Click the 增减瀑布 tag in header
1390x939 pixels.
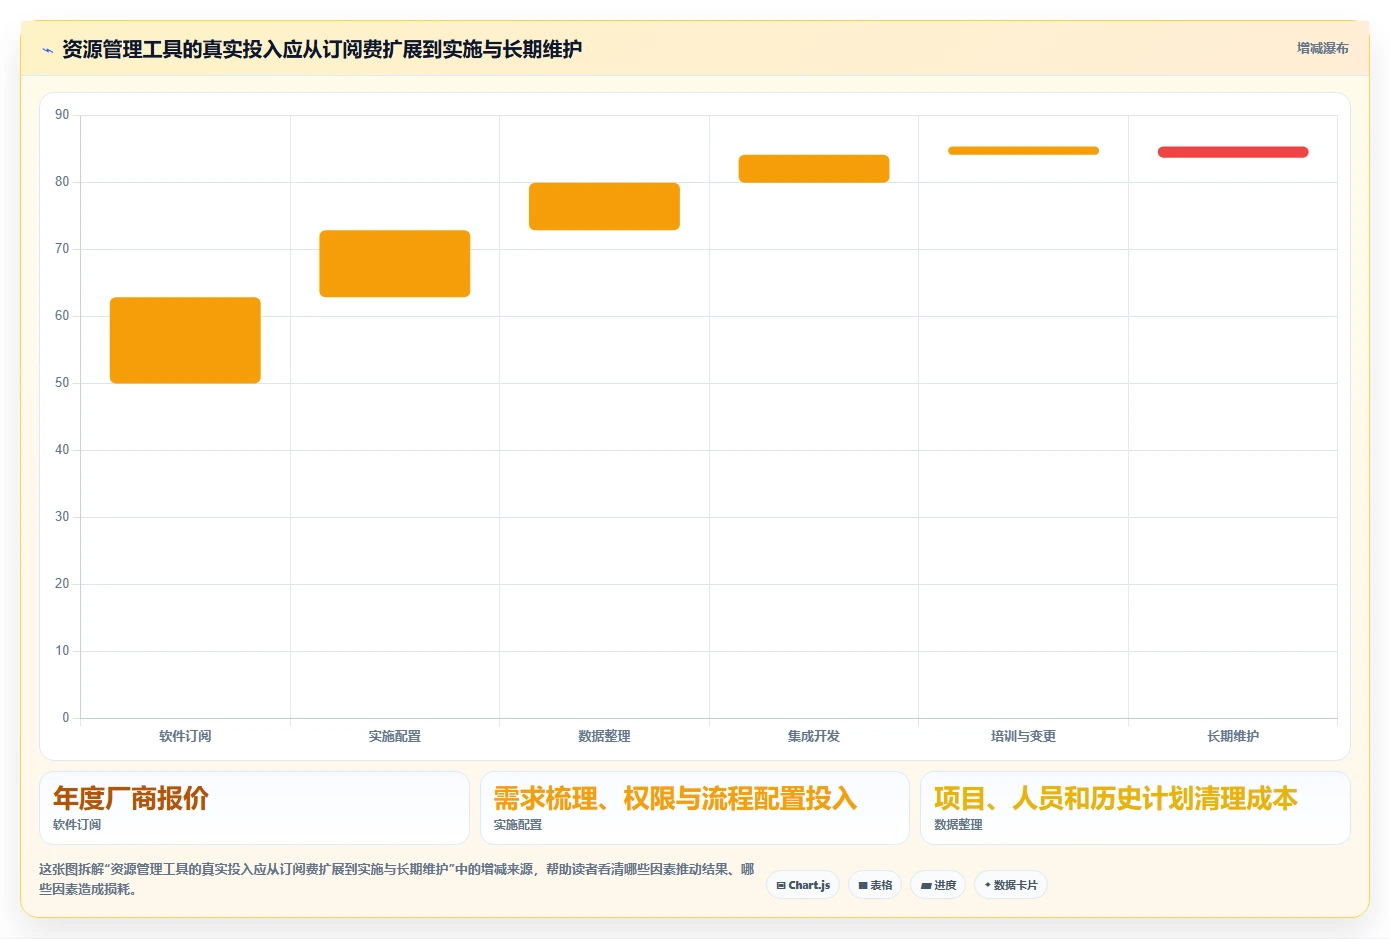pyautogui.click(x=1322, y=48)
